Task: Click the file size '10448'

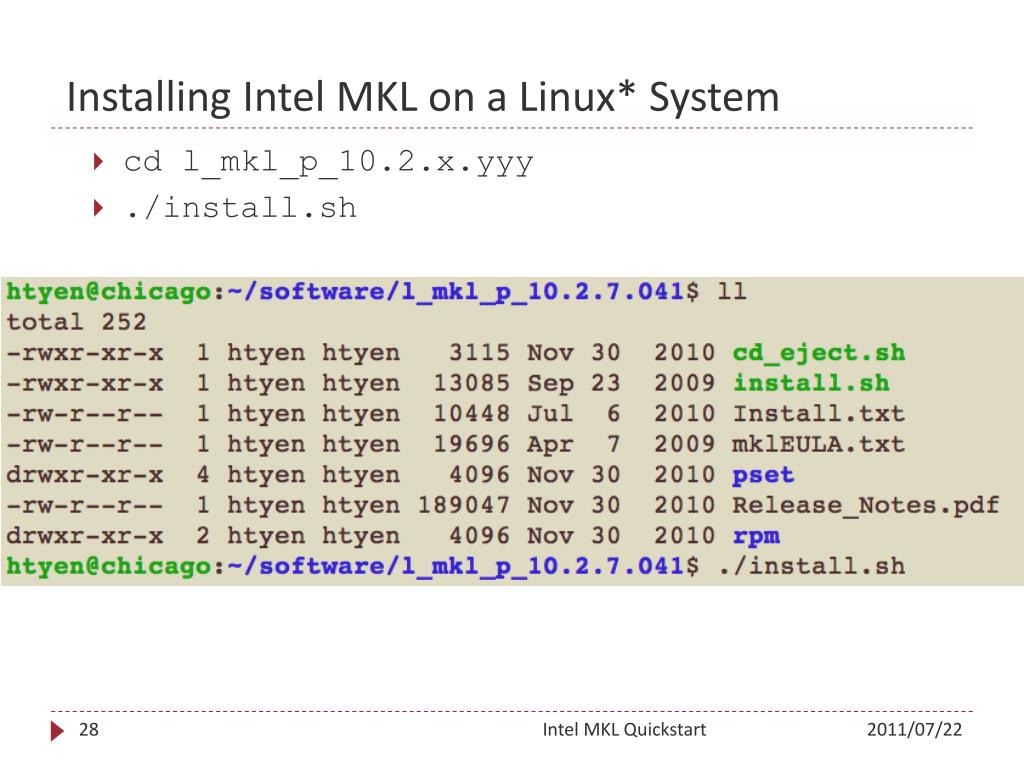Action: point(472,413)
